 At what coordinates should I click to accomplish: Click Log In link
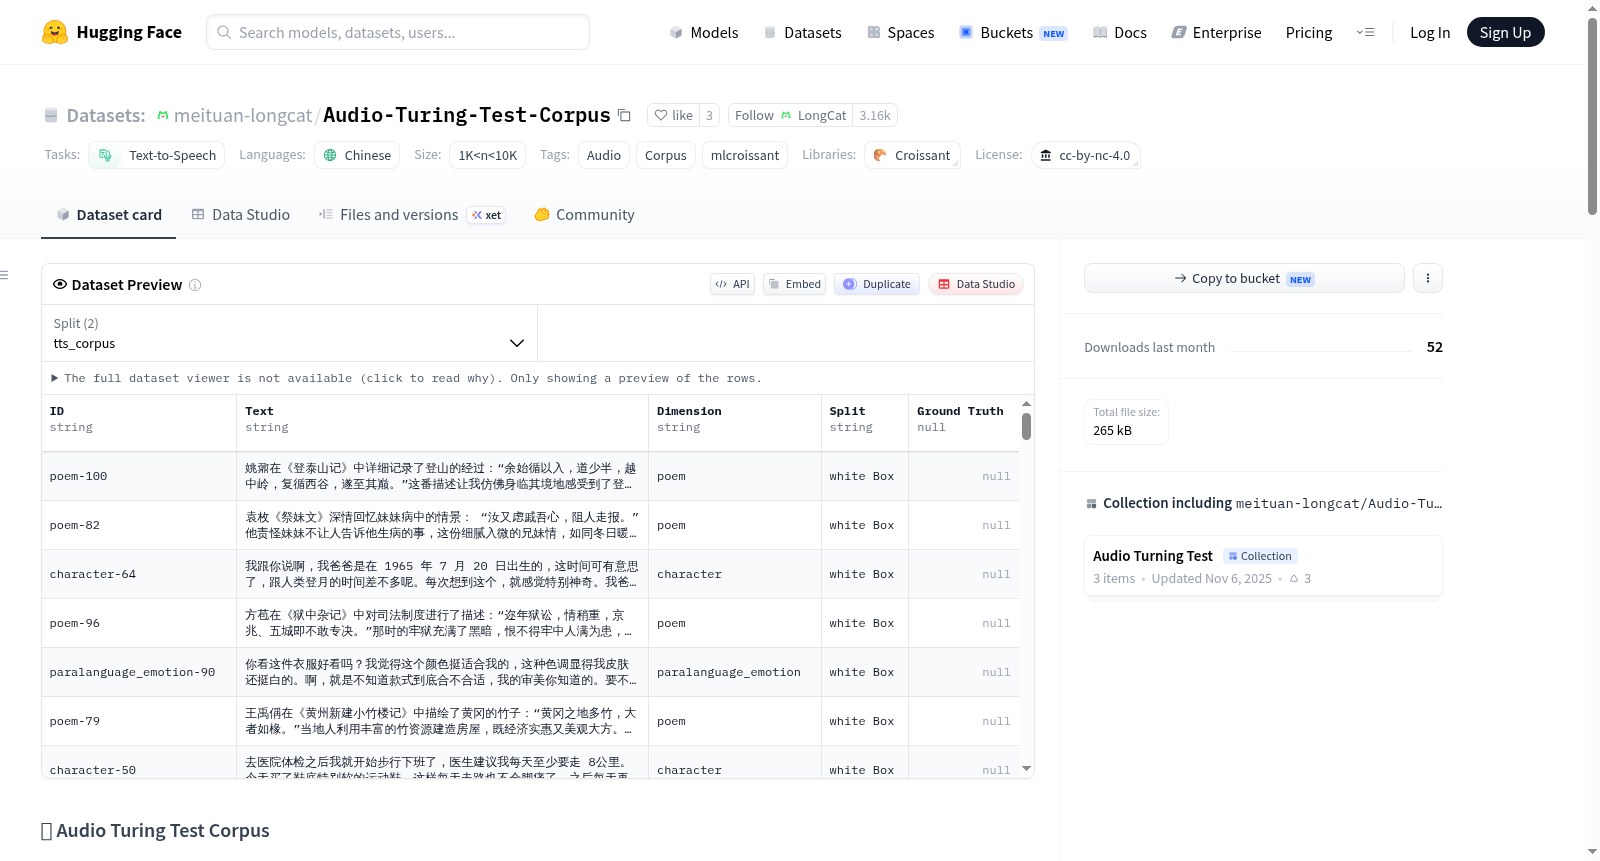[1430, 32]
